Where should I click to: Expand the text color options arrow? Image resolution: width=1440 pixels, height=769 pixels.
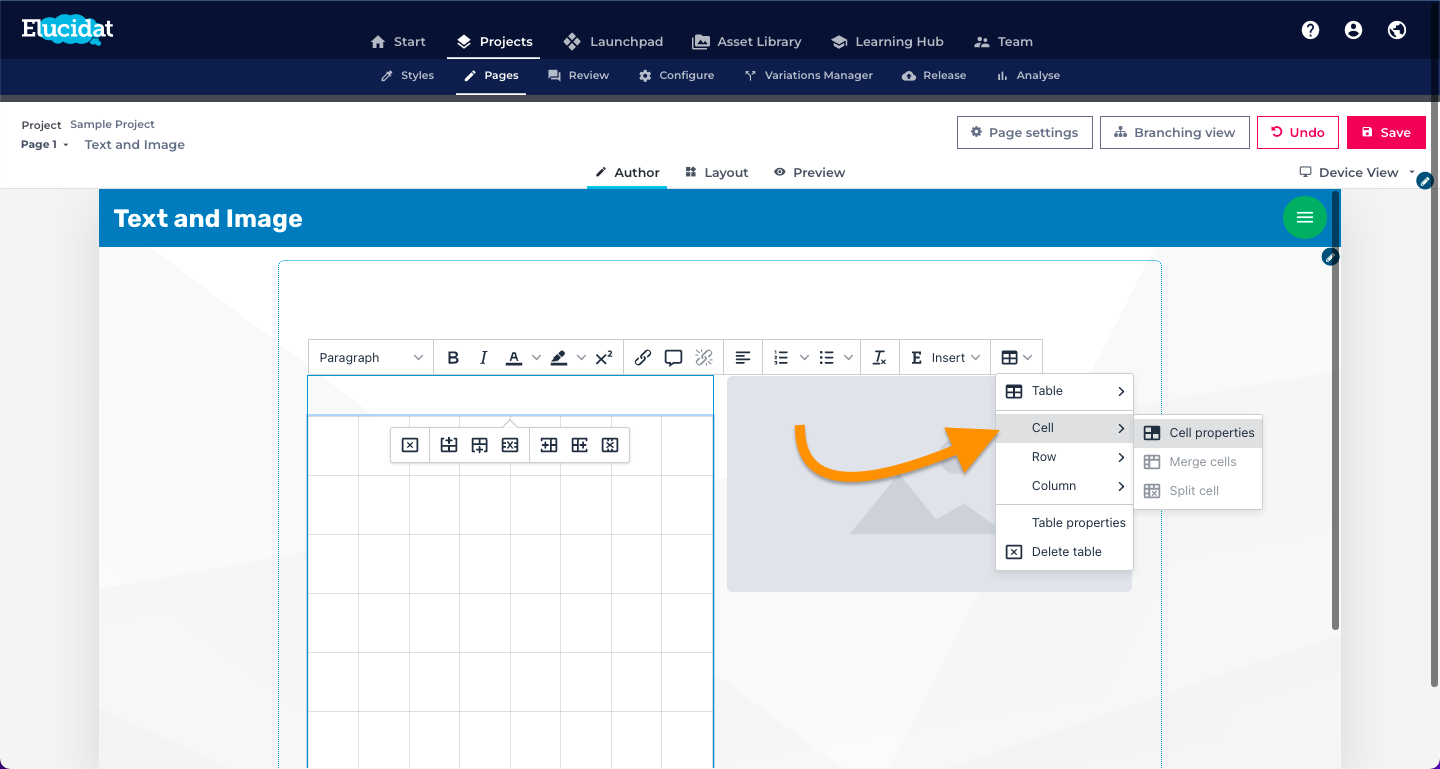536,358
